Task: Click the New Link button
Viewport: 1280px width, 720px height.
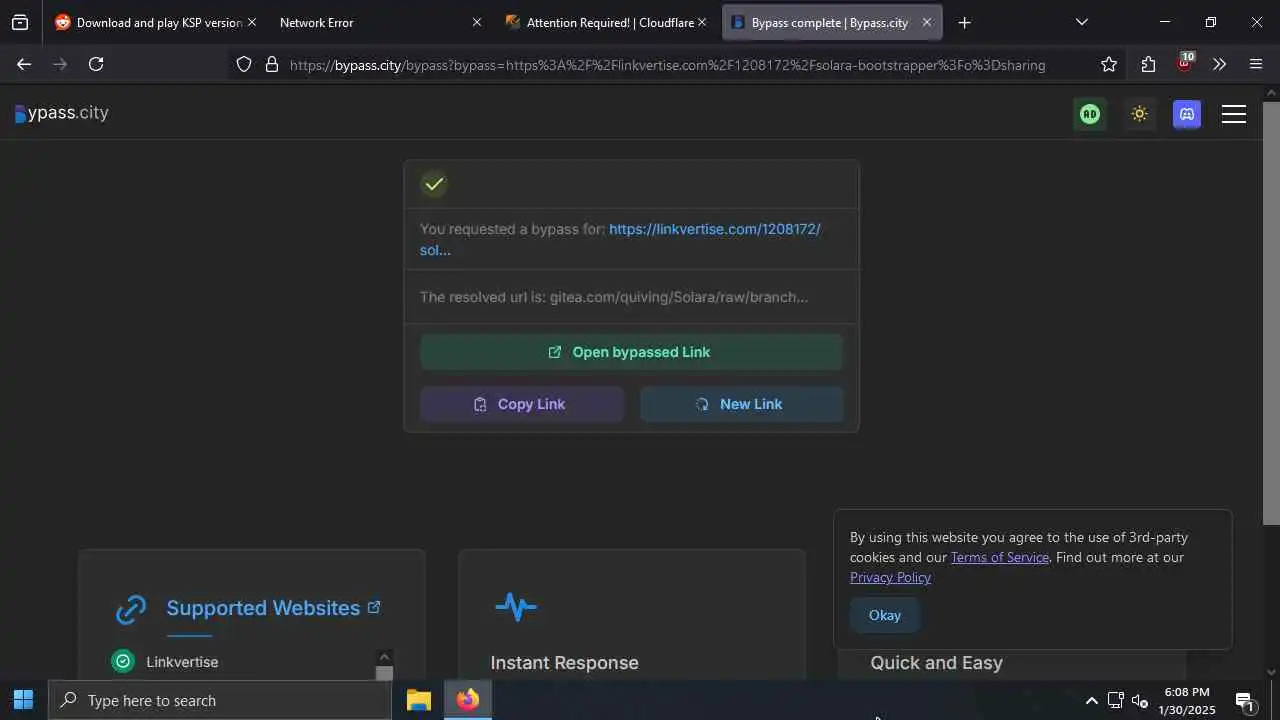Action: (x=741, y=404)
